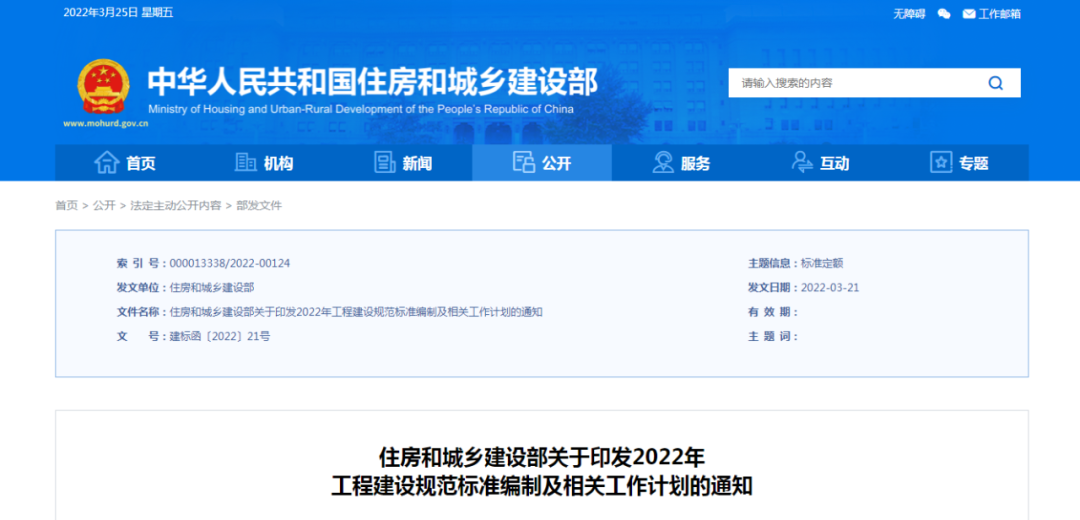Click the WeChat icon in top bar

[944, 14]
